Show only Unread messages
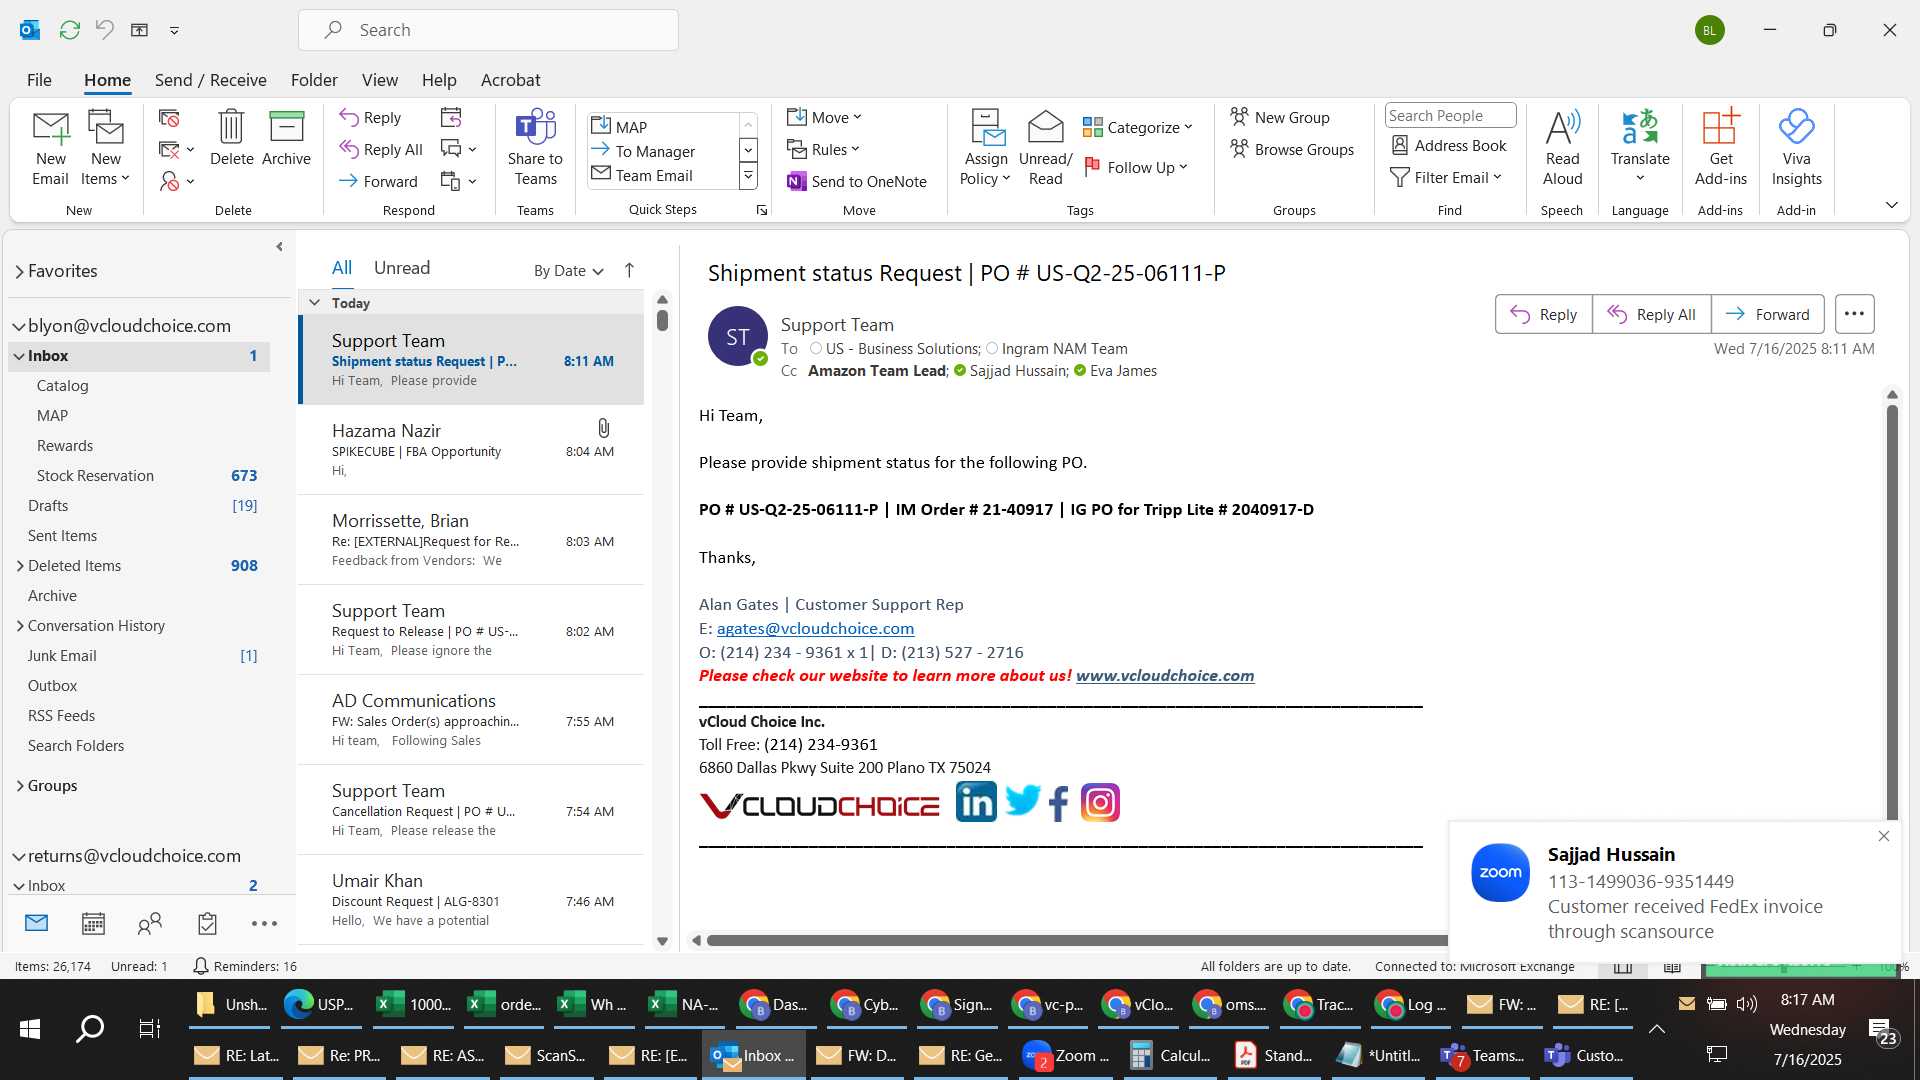The width and height of the screenshot is (1920, 1080). pyautogui.click(x=402, y=268)
